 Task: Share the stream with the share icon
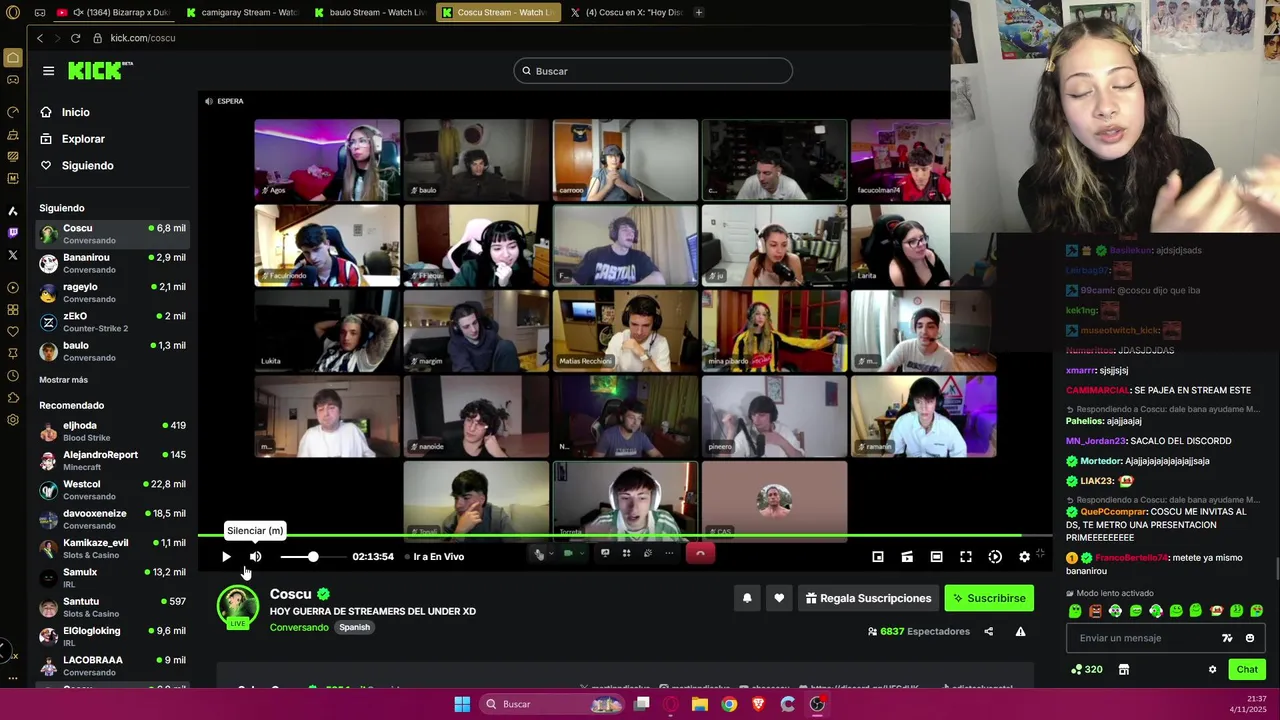pos(989,632)
